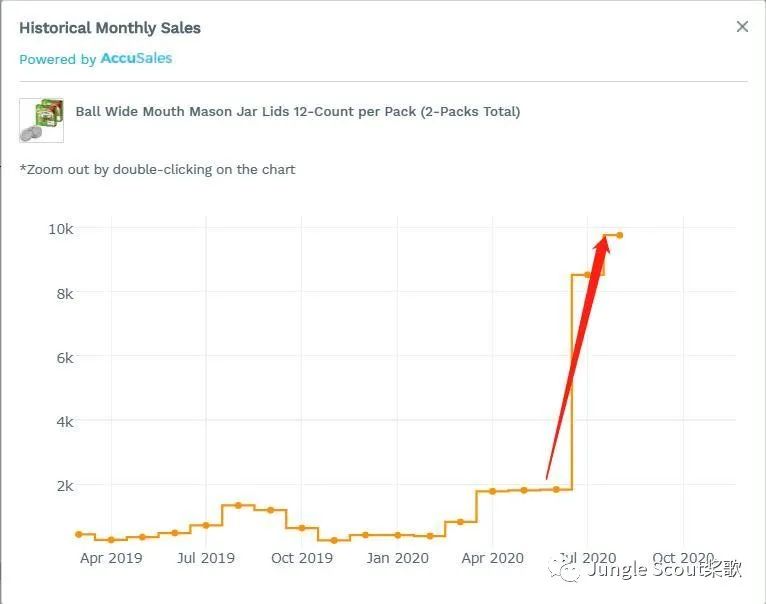The width and height of the screenshot is (766, 604).
Task: Select the August 2019 peak data point
Action: [238, 505]
